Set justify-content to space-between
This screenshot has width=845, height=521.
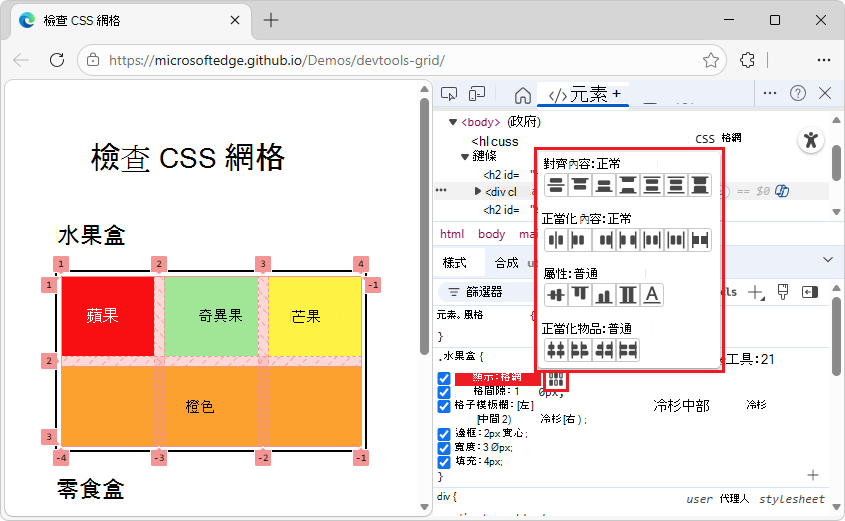(x=628, y=240)
